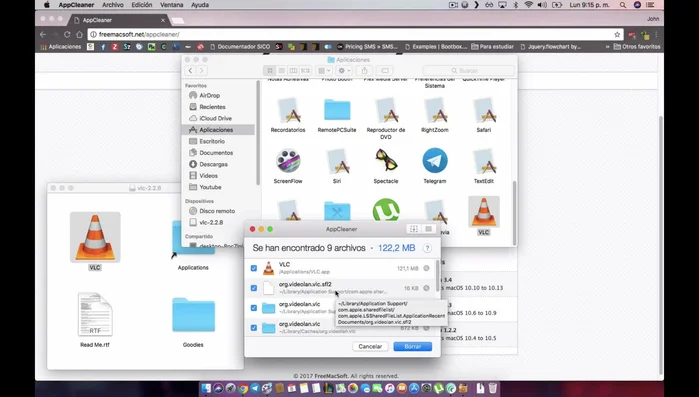Viewport: 699px width, 397px height.
Task: Reload the page in Chrome
Action: pyautogui.click(x=67, y=34)
